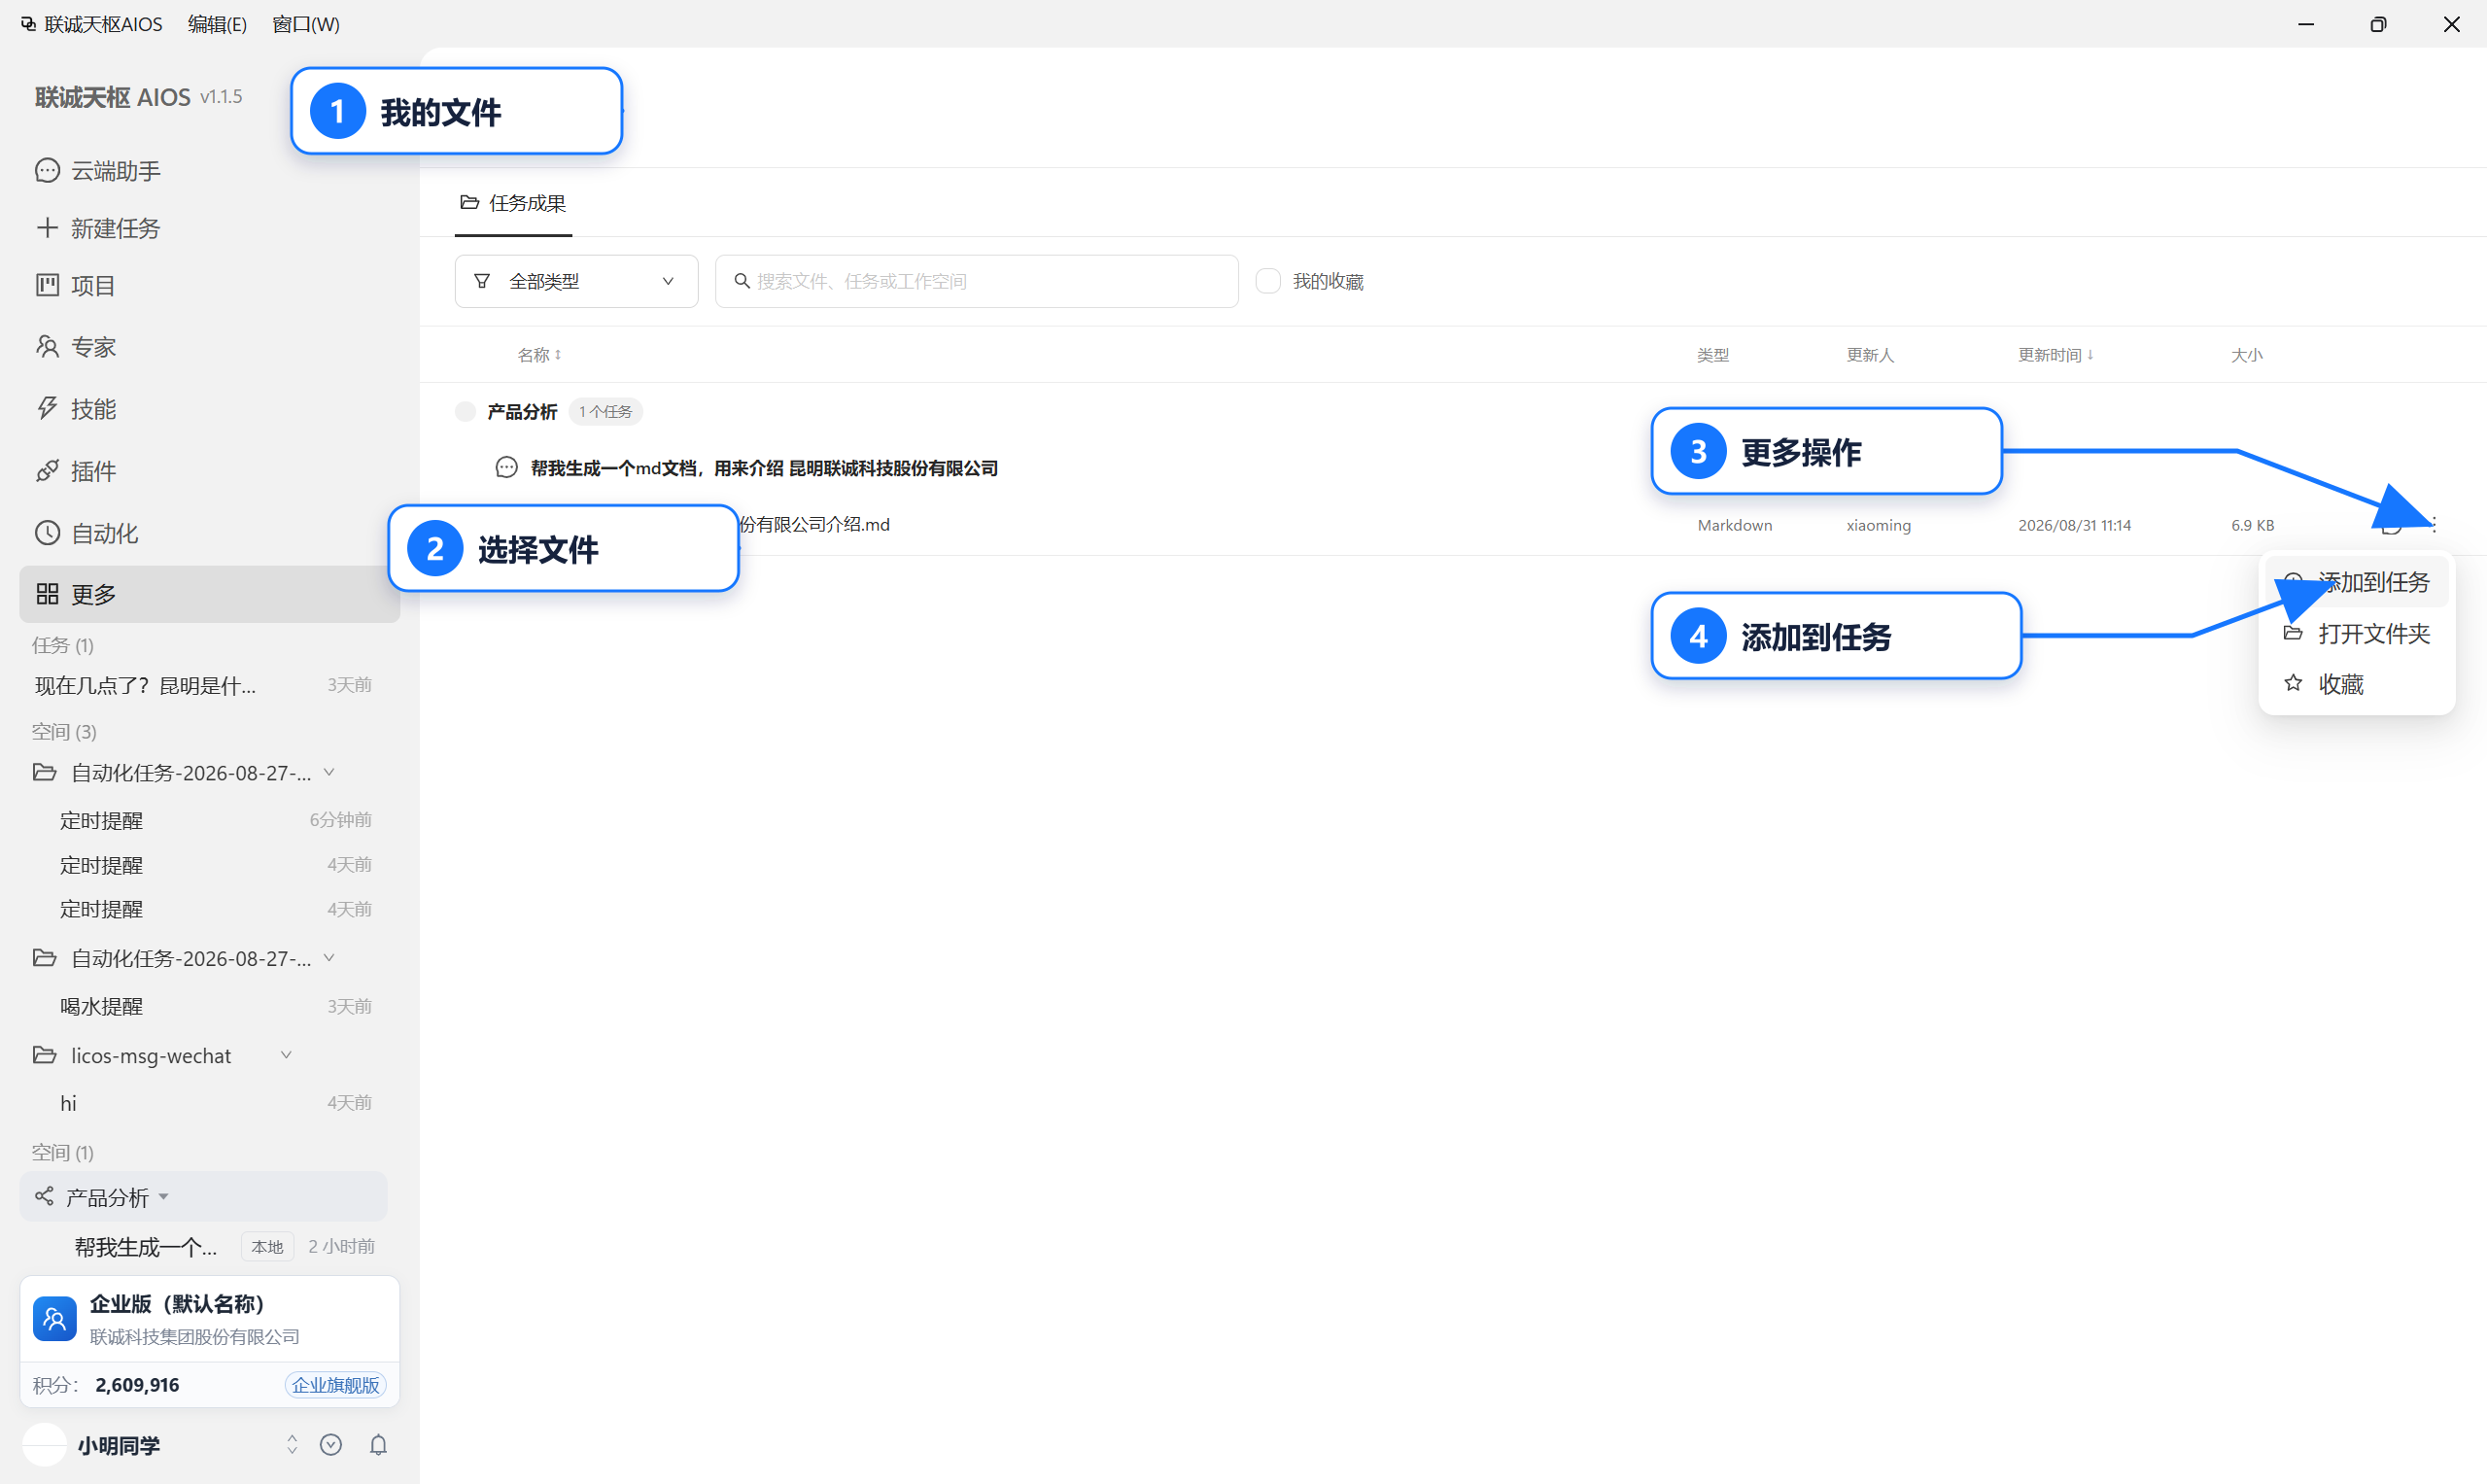Click the circled down-arrow icon beside 小明同学
Screen dimensions: 2487x1484
point(331,1445)
